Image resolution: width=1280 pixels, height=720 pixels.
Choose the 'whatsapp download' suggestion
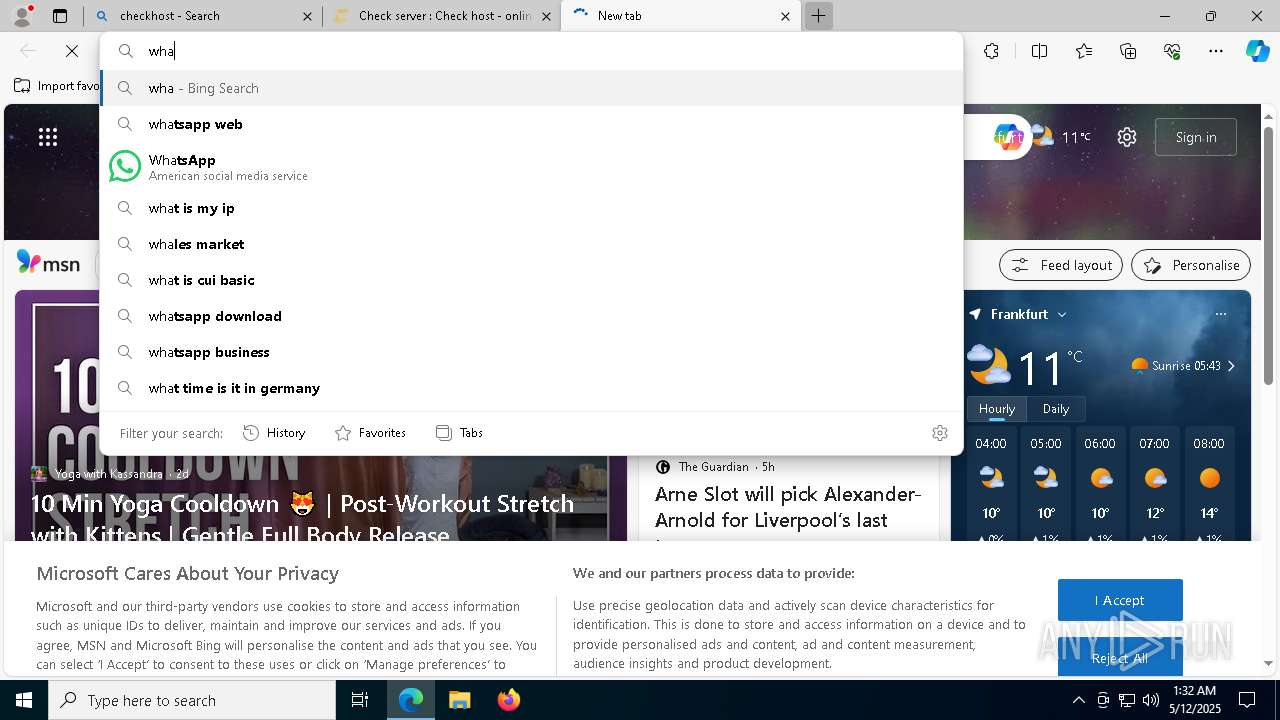pyautogui.click(x=532, y=316)
